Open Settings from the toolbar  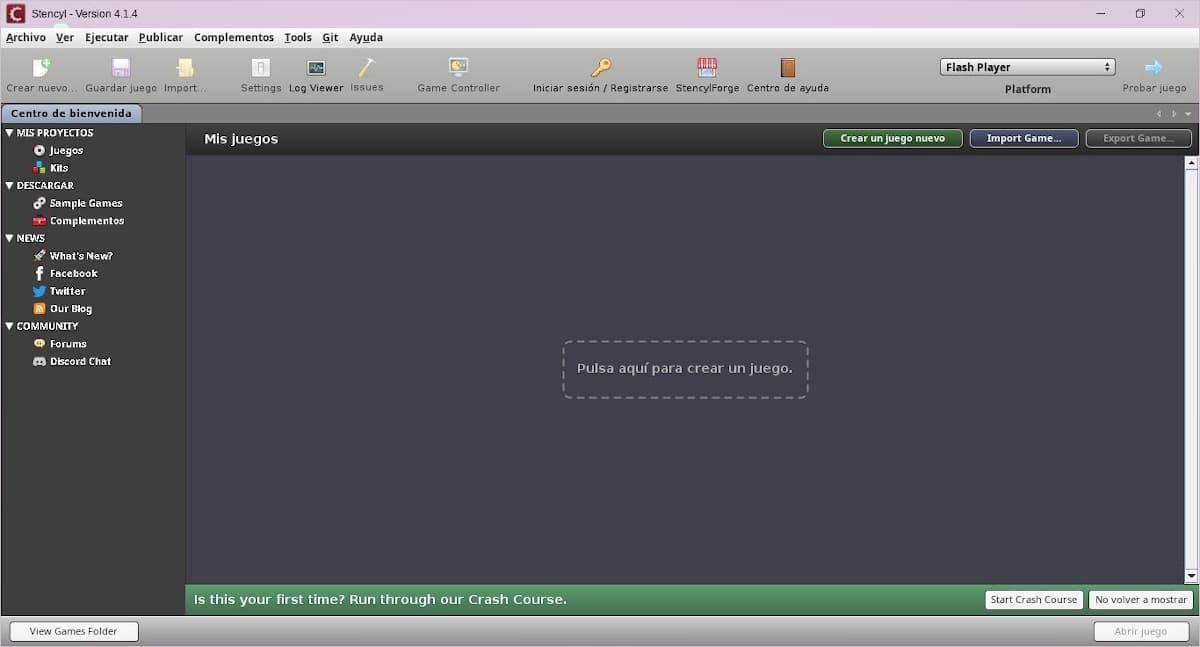[261, 68]
